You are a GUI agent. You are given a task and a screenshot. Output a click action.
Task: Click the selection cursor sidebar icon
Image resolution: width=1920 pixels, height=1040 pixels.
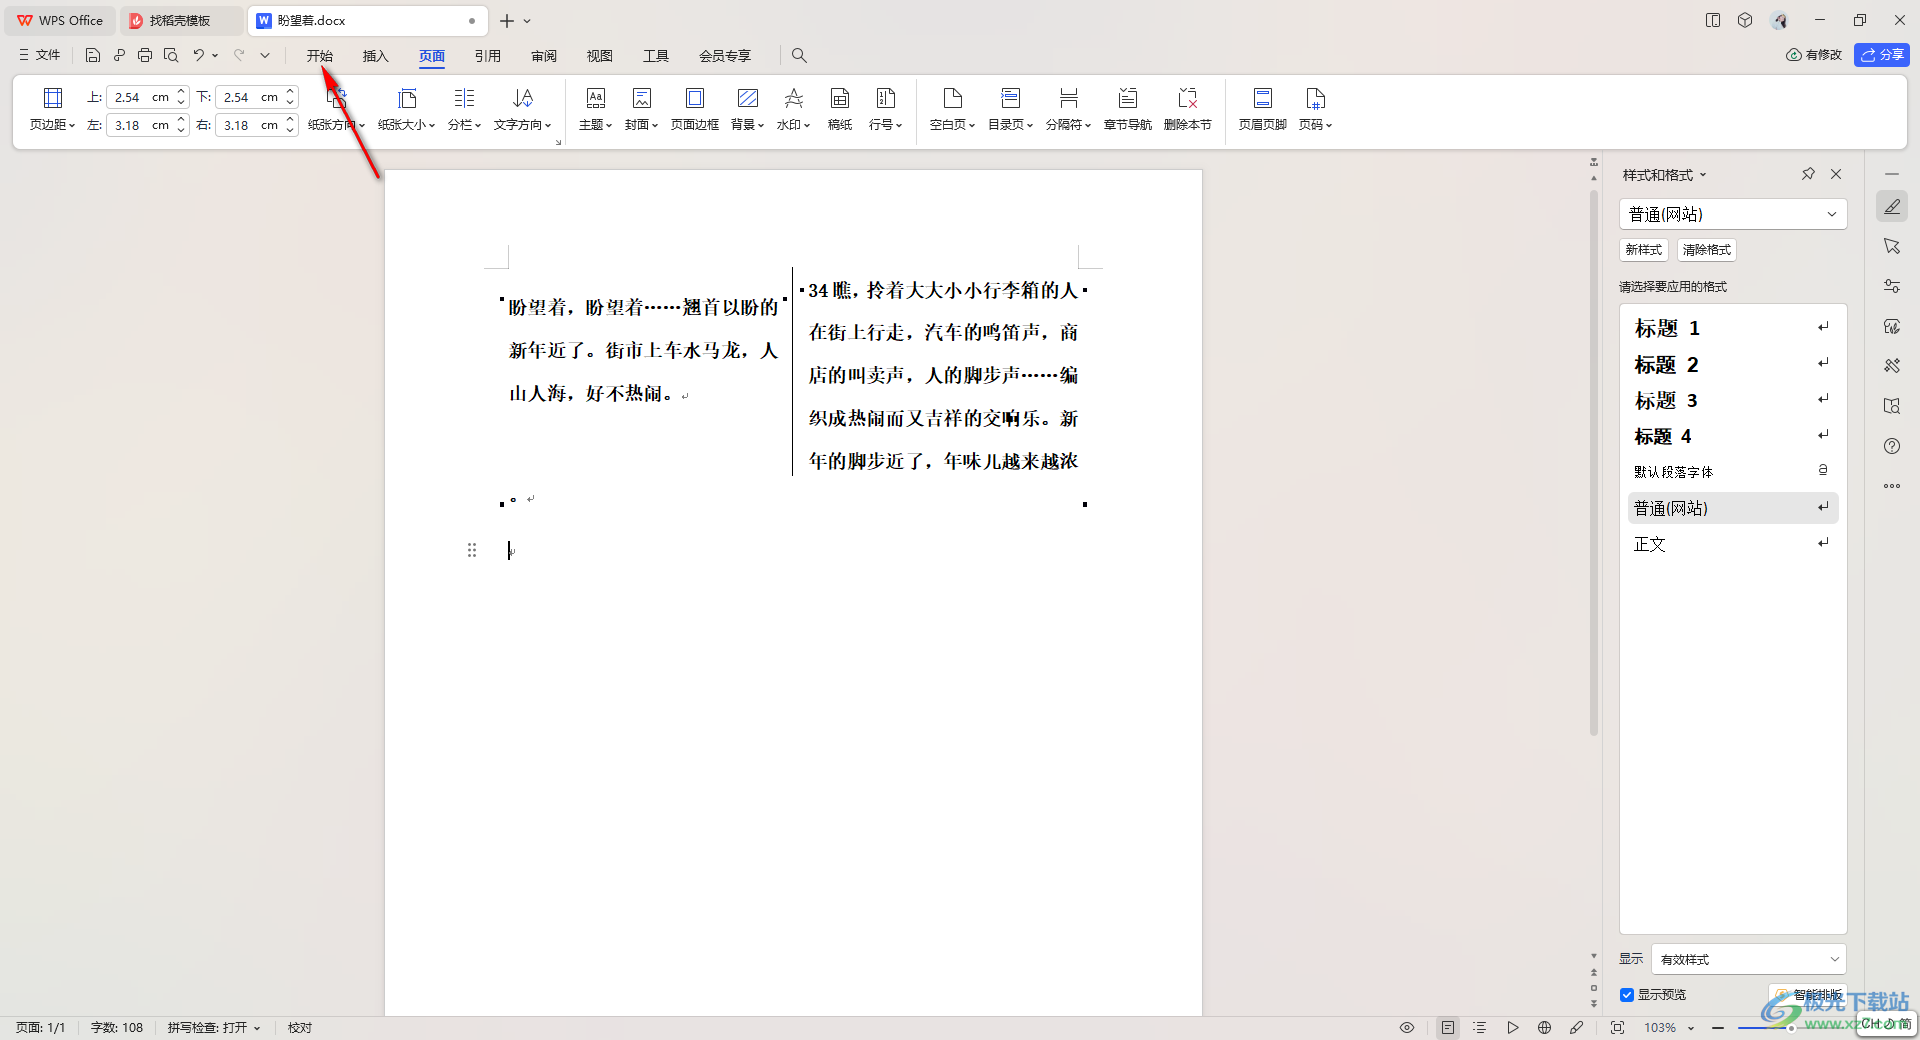click(1892, 246)
